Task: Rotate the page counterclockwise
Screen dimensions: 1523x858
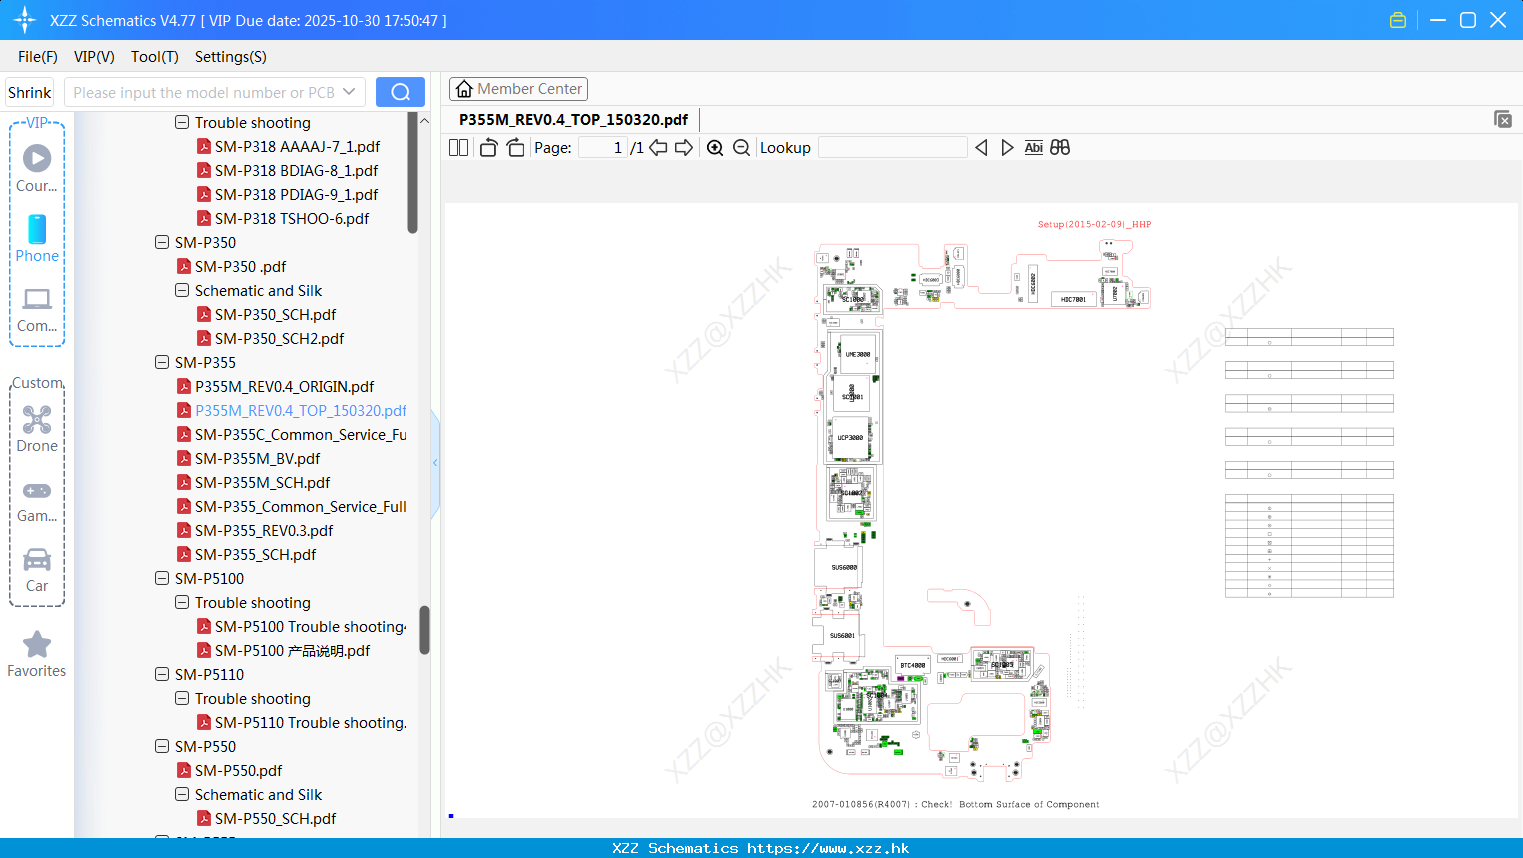Action: click(x=488, y=147)
